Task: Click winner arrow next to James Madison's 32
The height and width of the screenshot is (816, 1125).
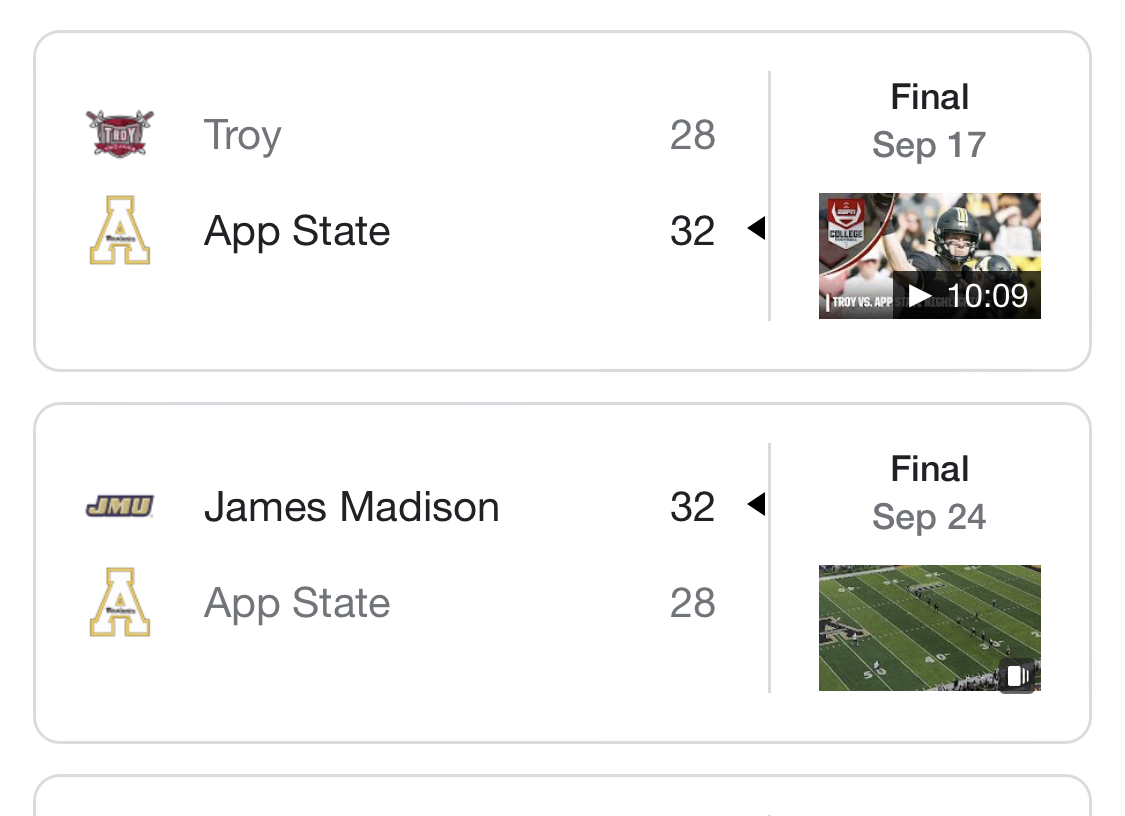Action: point(756,504)
